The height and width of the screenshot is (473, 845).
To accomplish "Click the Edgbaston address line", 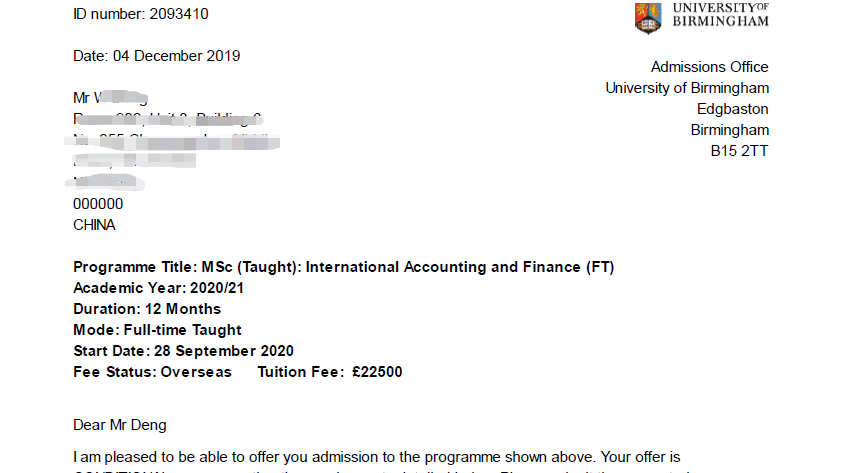I will (x=732, y=109).
